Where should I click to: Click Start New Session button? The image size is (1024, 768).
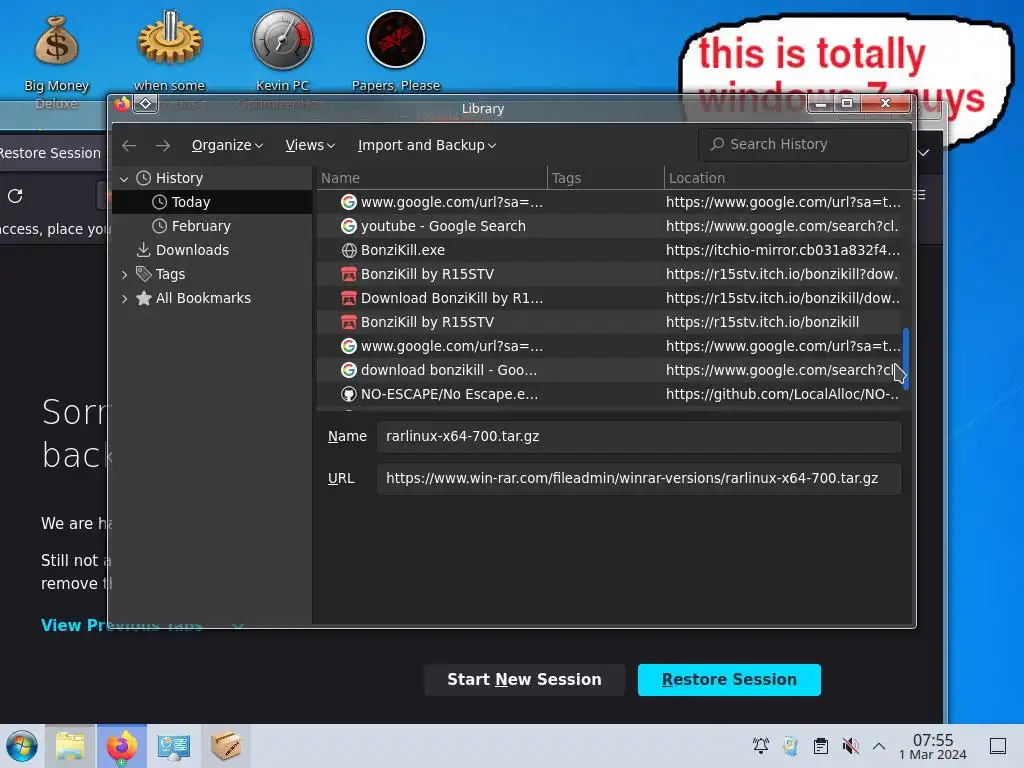tap(524, 680)
